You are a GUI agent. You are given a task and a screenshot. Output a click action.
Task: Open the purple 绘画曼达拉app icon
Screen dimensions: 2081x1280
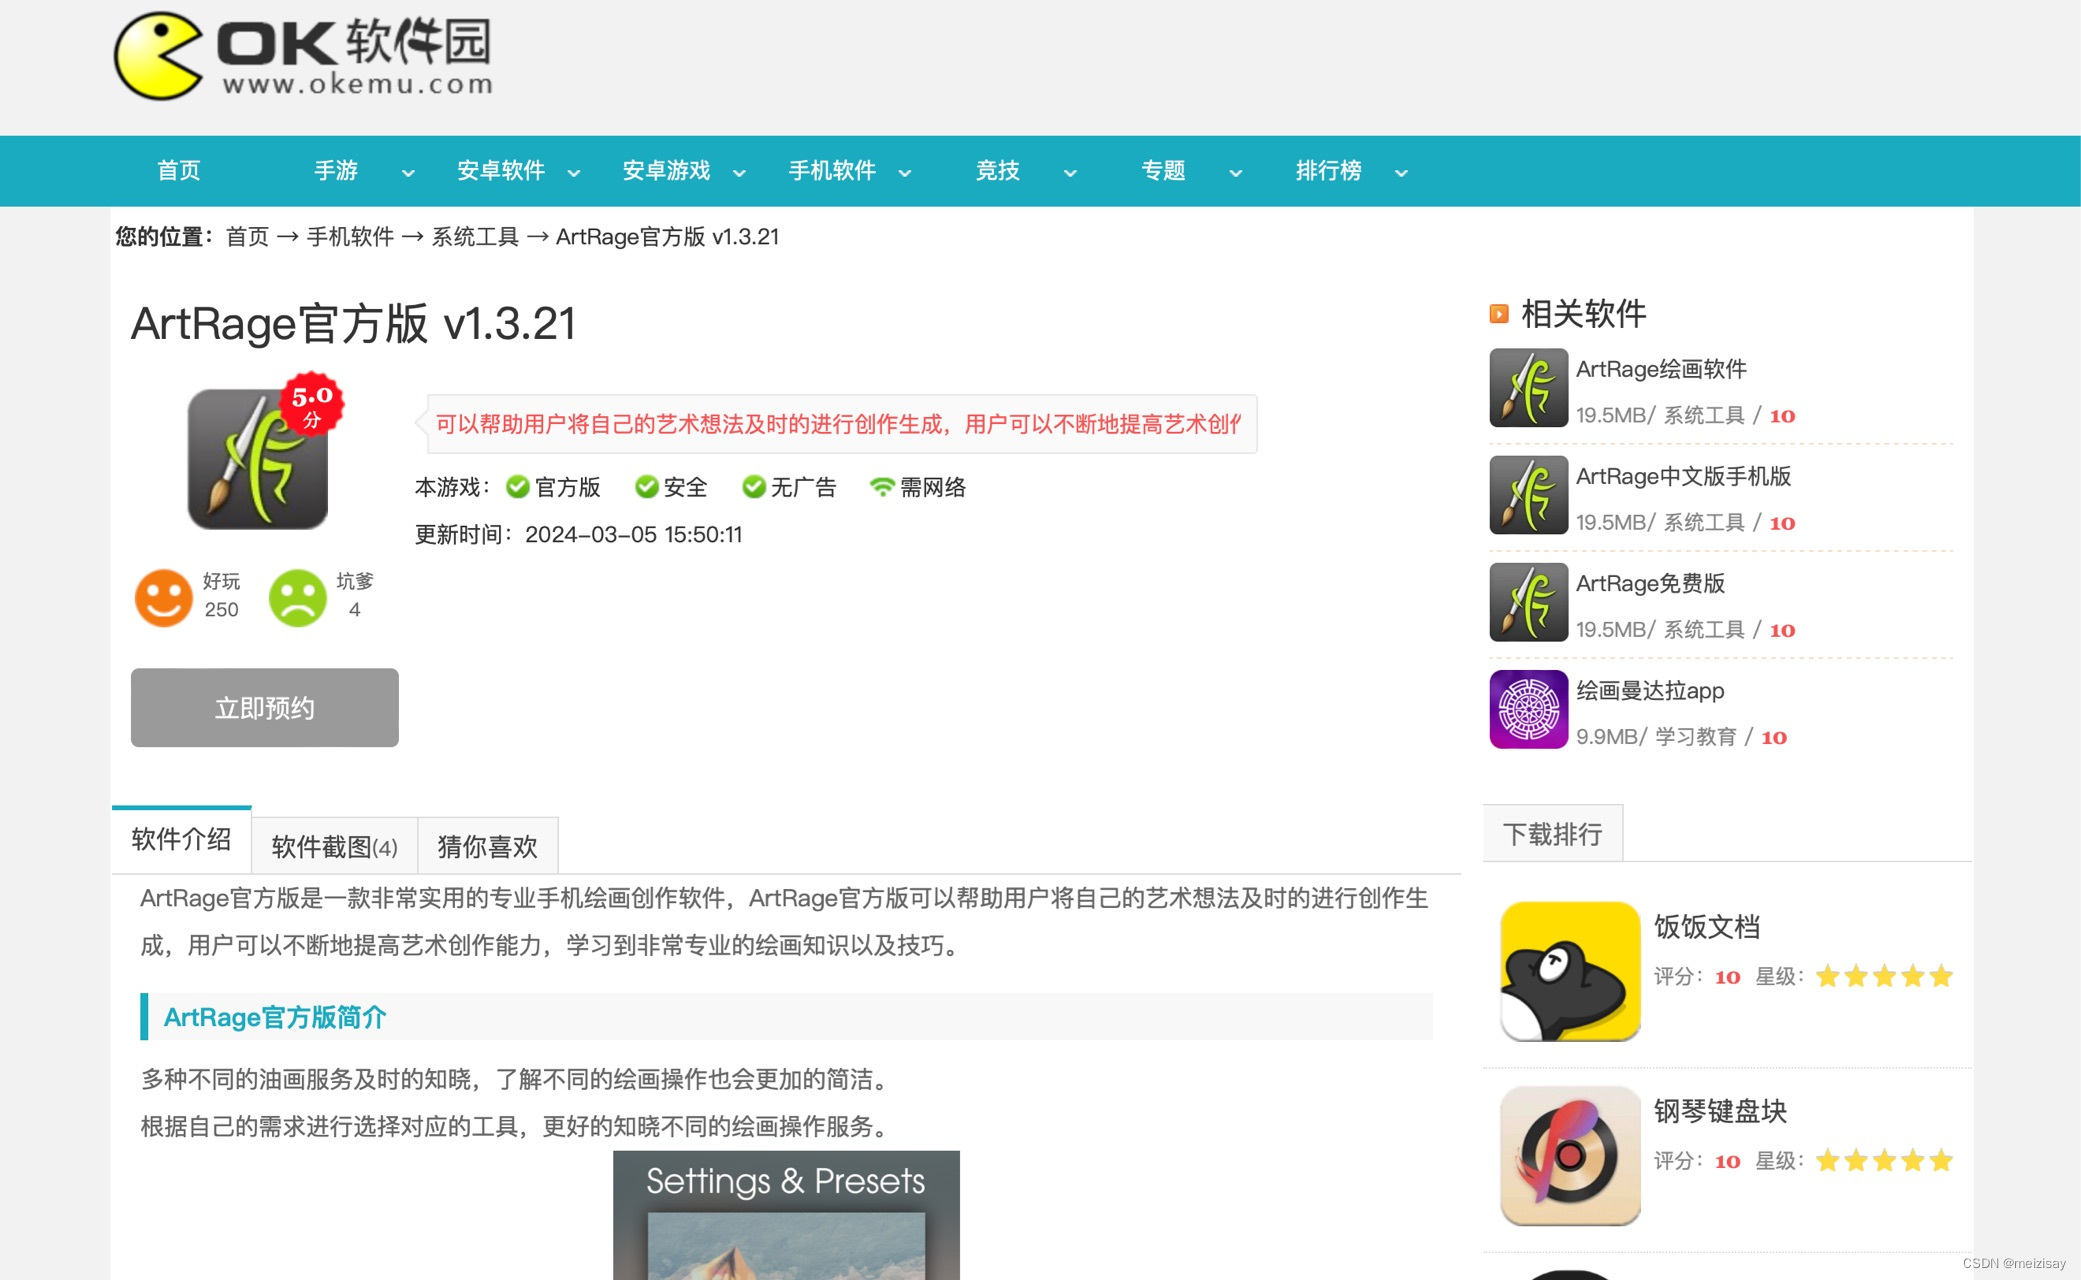click(x=1527, y=709)
